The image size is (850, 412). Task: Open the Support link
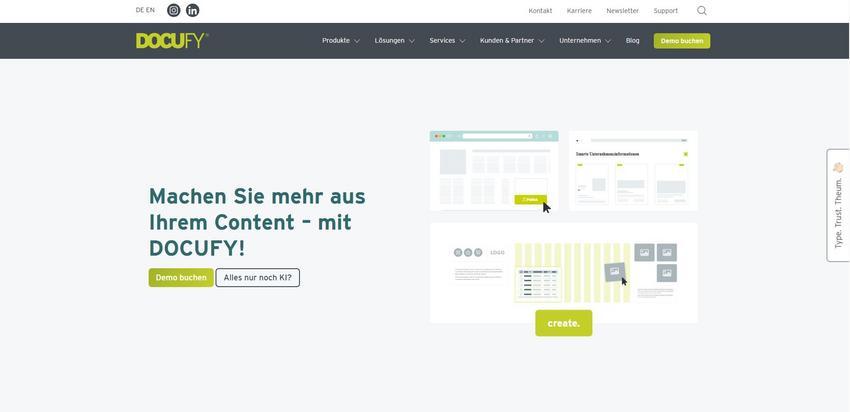(666, 11)
